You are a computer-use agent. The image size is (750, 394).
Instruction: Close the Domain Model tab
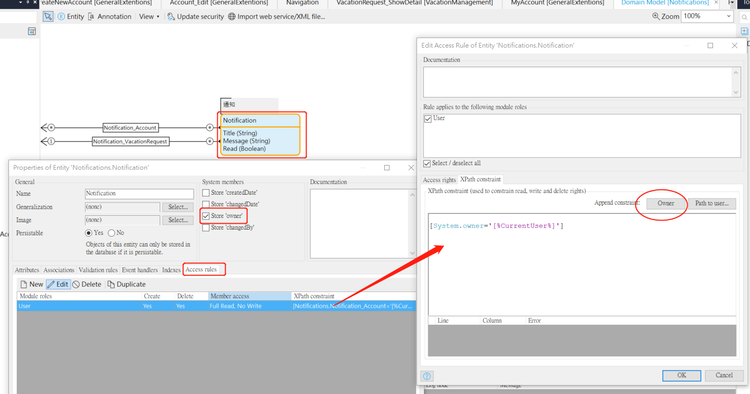coord(716,2)
